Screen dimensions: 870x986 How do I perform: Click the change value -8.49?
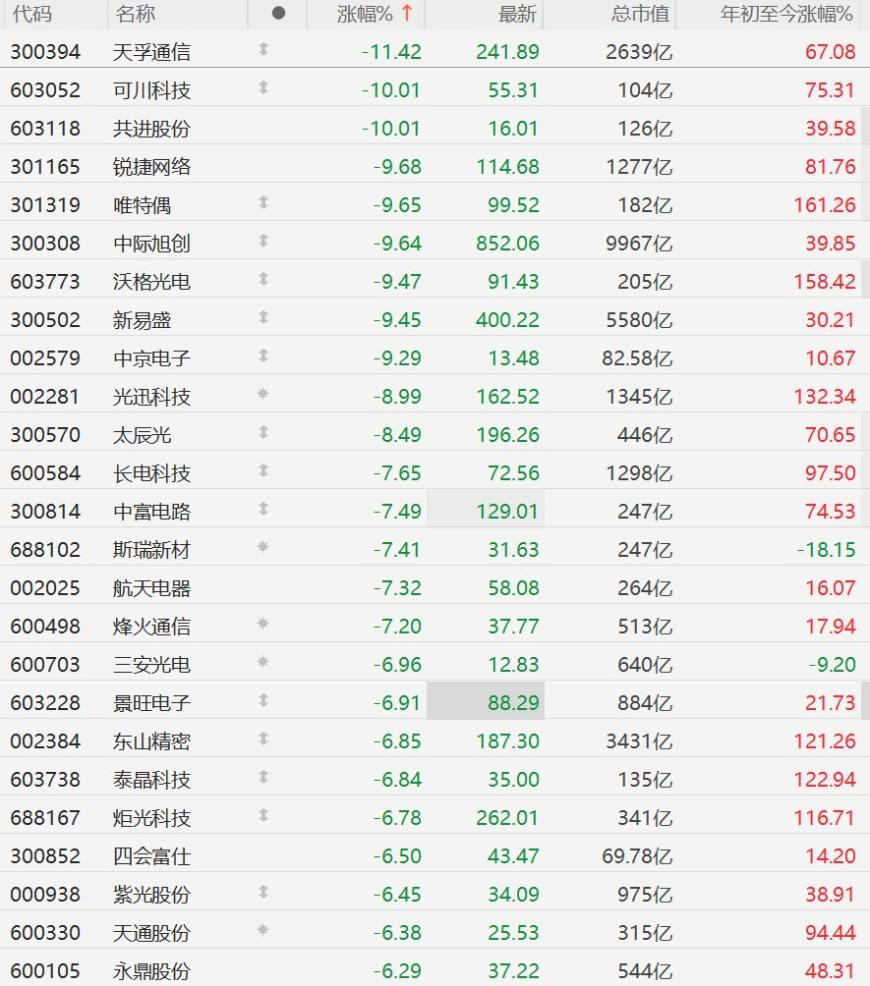[x=397, y=435]
